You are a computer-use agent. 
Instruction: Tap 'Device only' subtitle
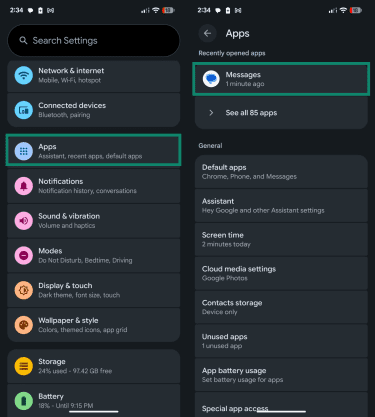tap(220, 312)
